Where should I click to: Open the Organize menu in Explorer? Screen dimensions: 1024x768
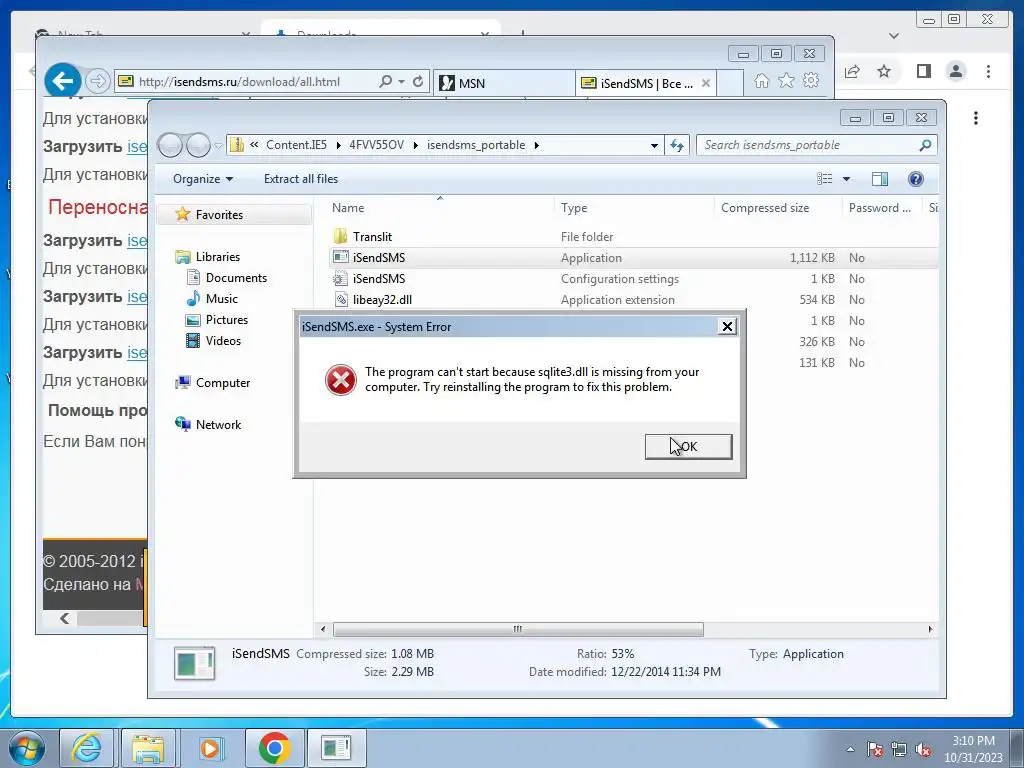click(202, 179)
